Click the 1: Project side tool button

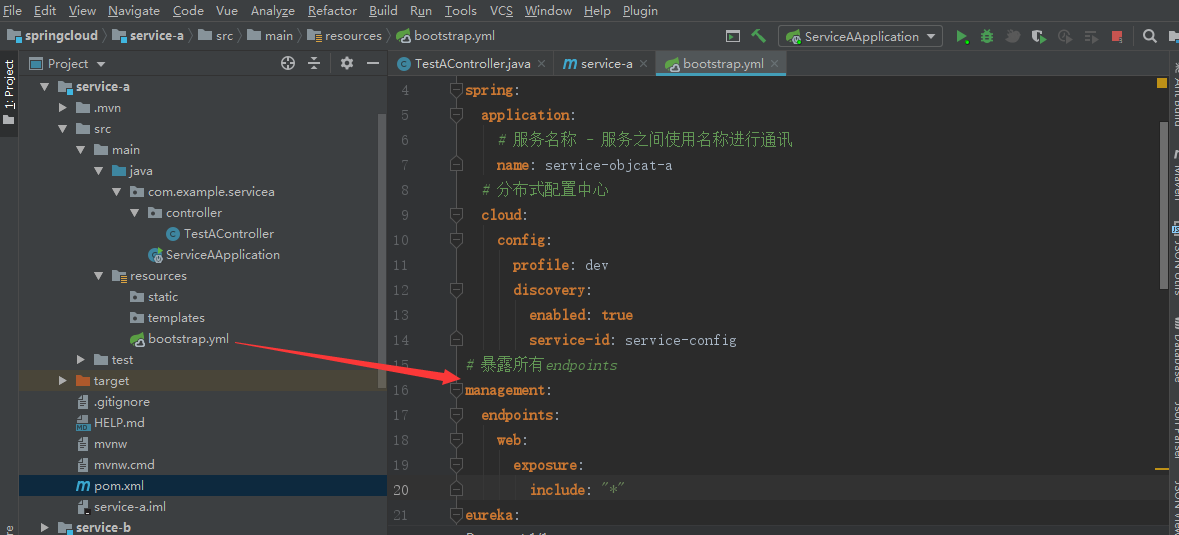pyautogui.click(x=9, y=93)
